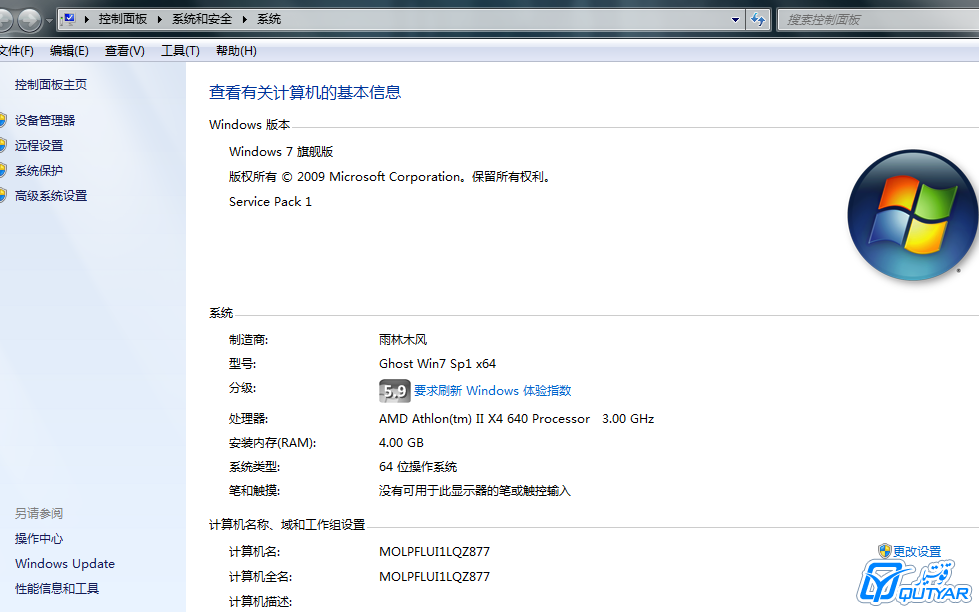Click computer name MOLPFLUI1LQZ877 in 计算机名 row
Screen dimensions: 979x612
point(435,551)
